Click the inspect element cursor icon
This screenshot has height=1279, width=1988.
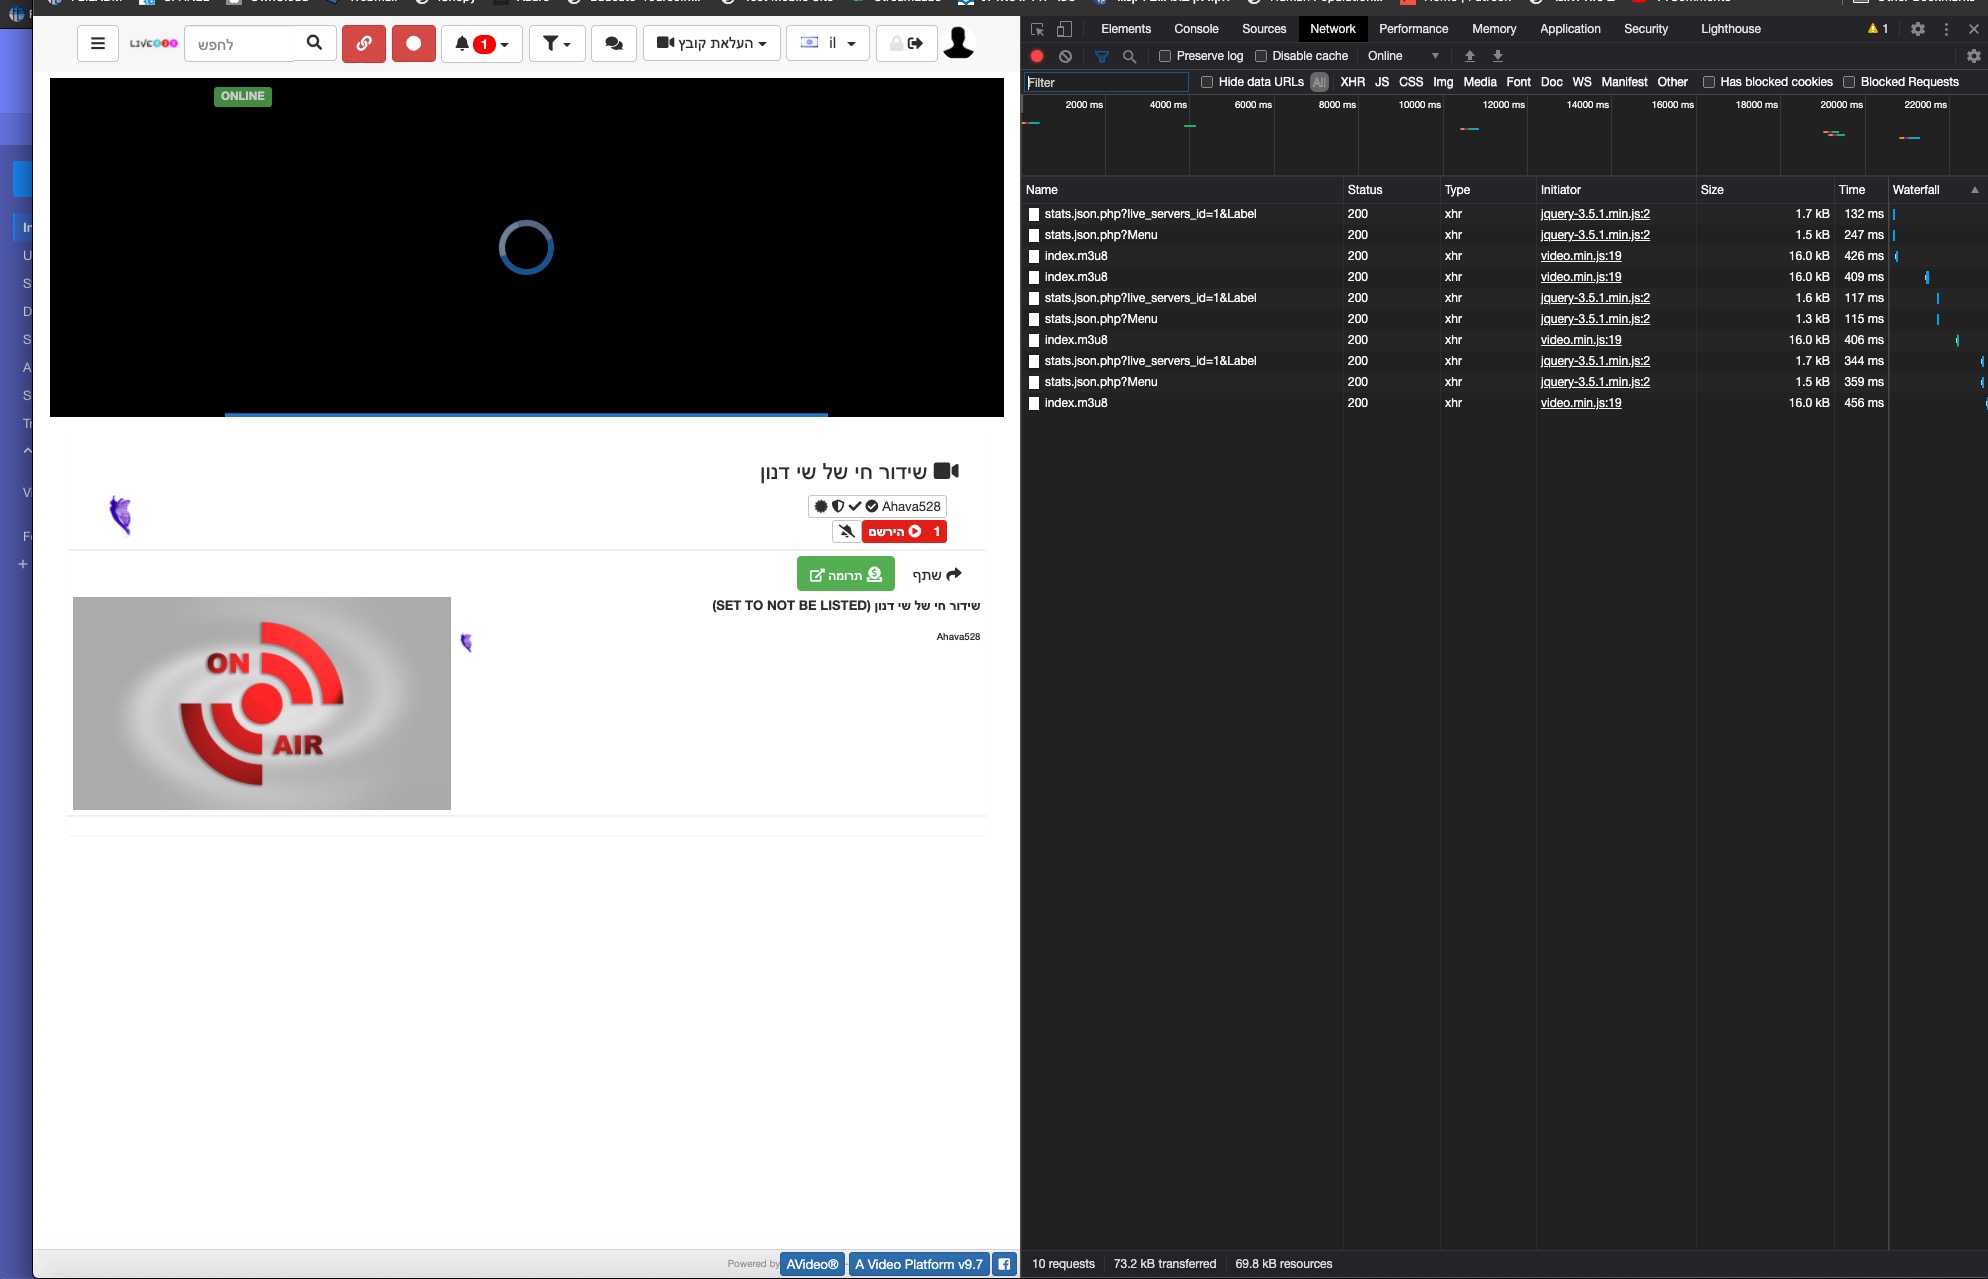tap(1038, 29)
